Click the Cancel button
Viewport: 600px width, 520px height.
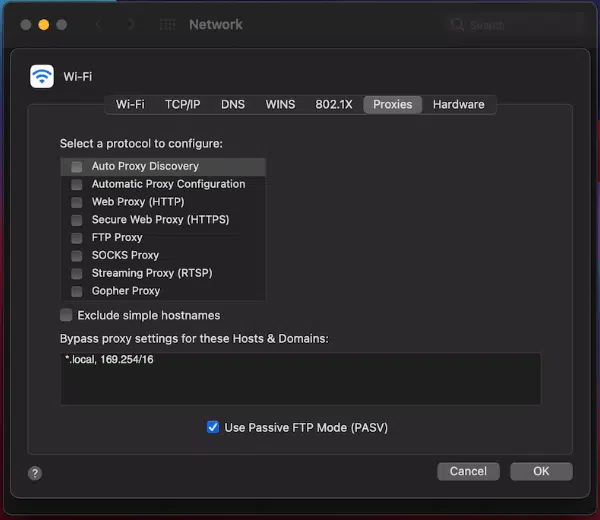click(468, 471)
